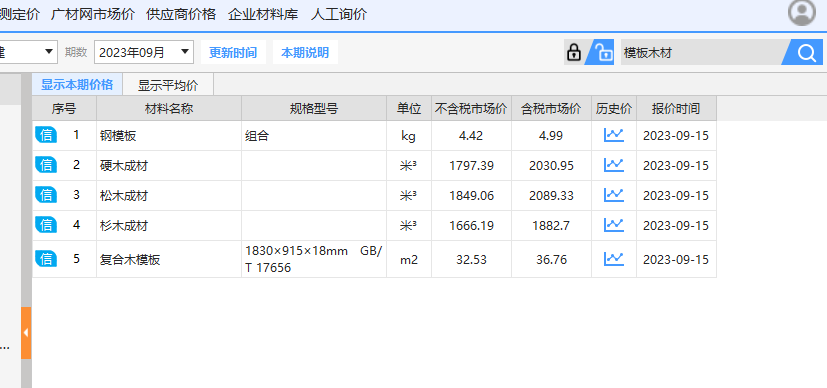This screenshot has height=388, width=827.
Task: Click the tax-included price 1882.7
Action: click(x=551, y=226)
